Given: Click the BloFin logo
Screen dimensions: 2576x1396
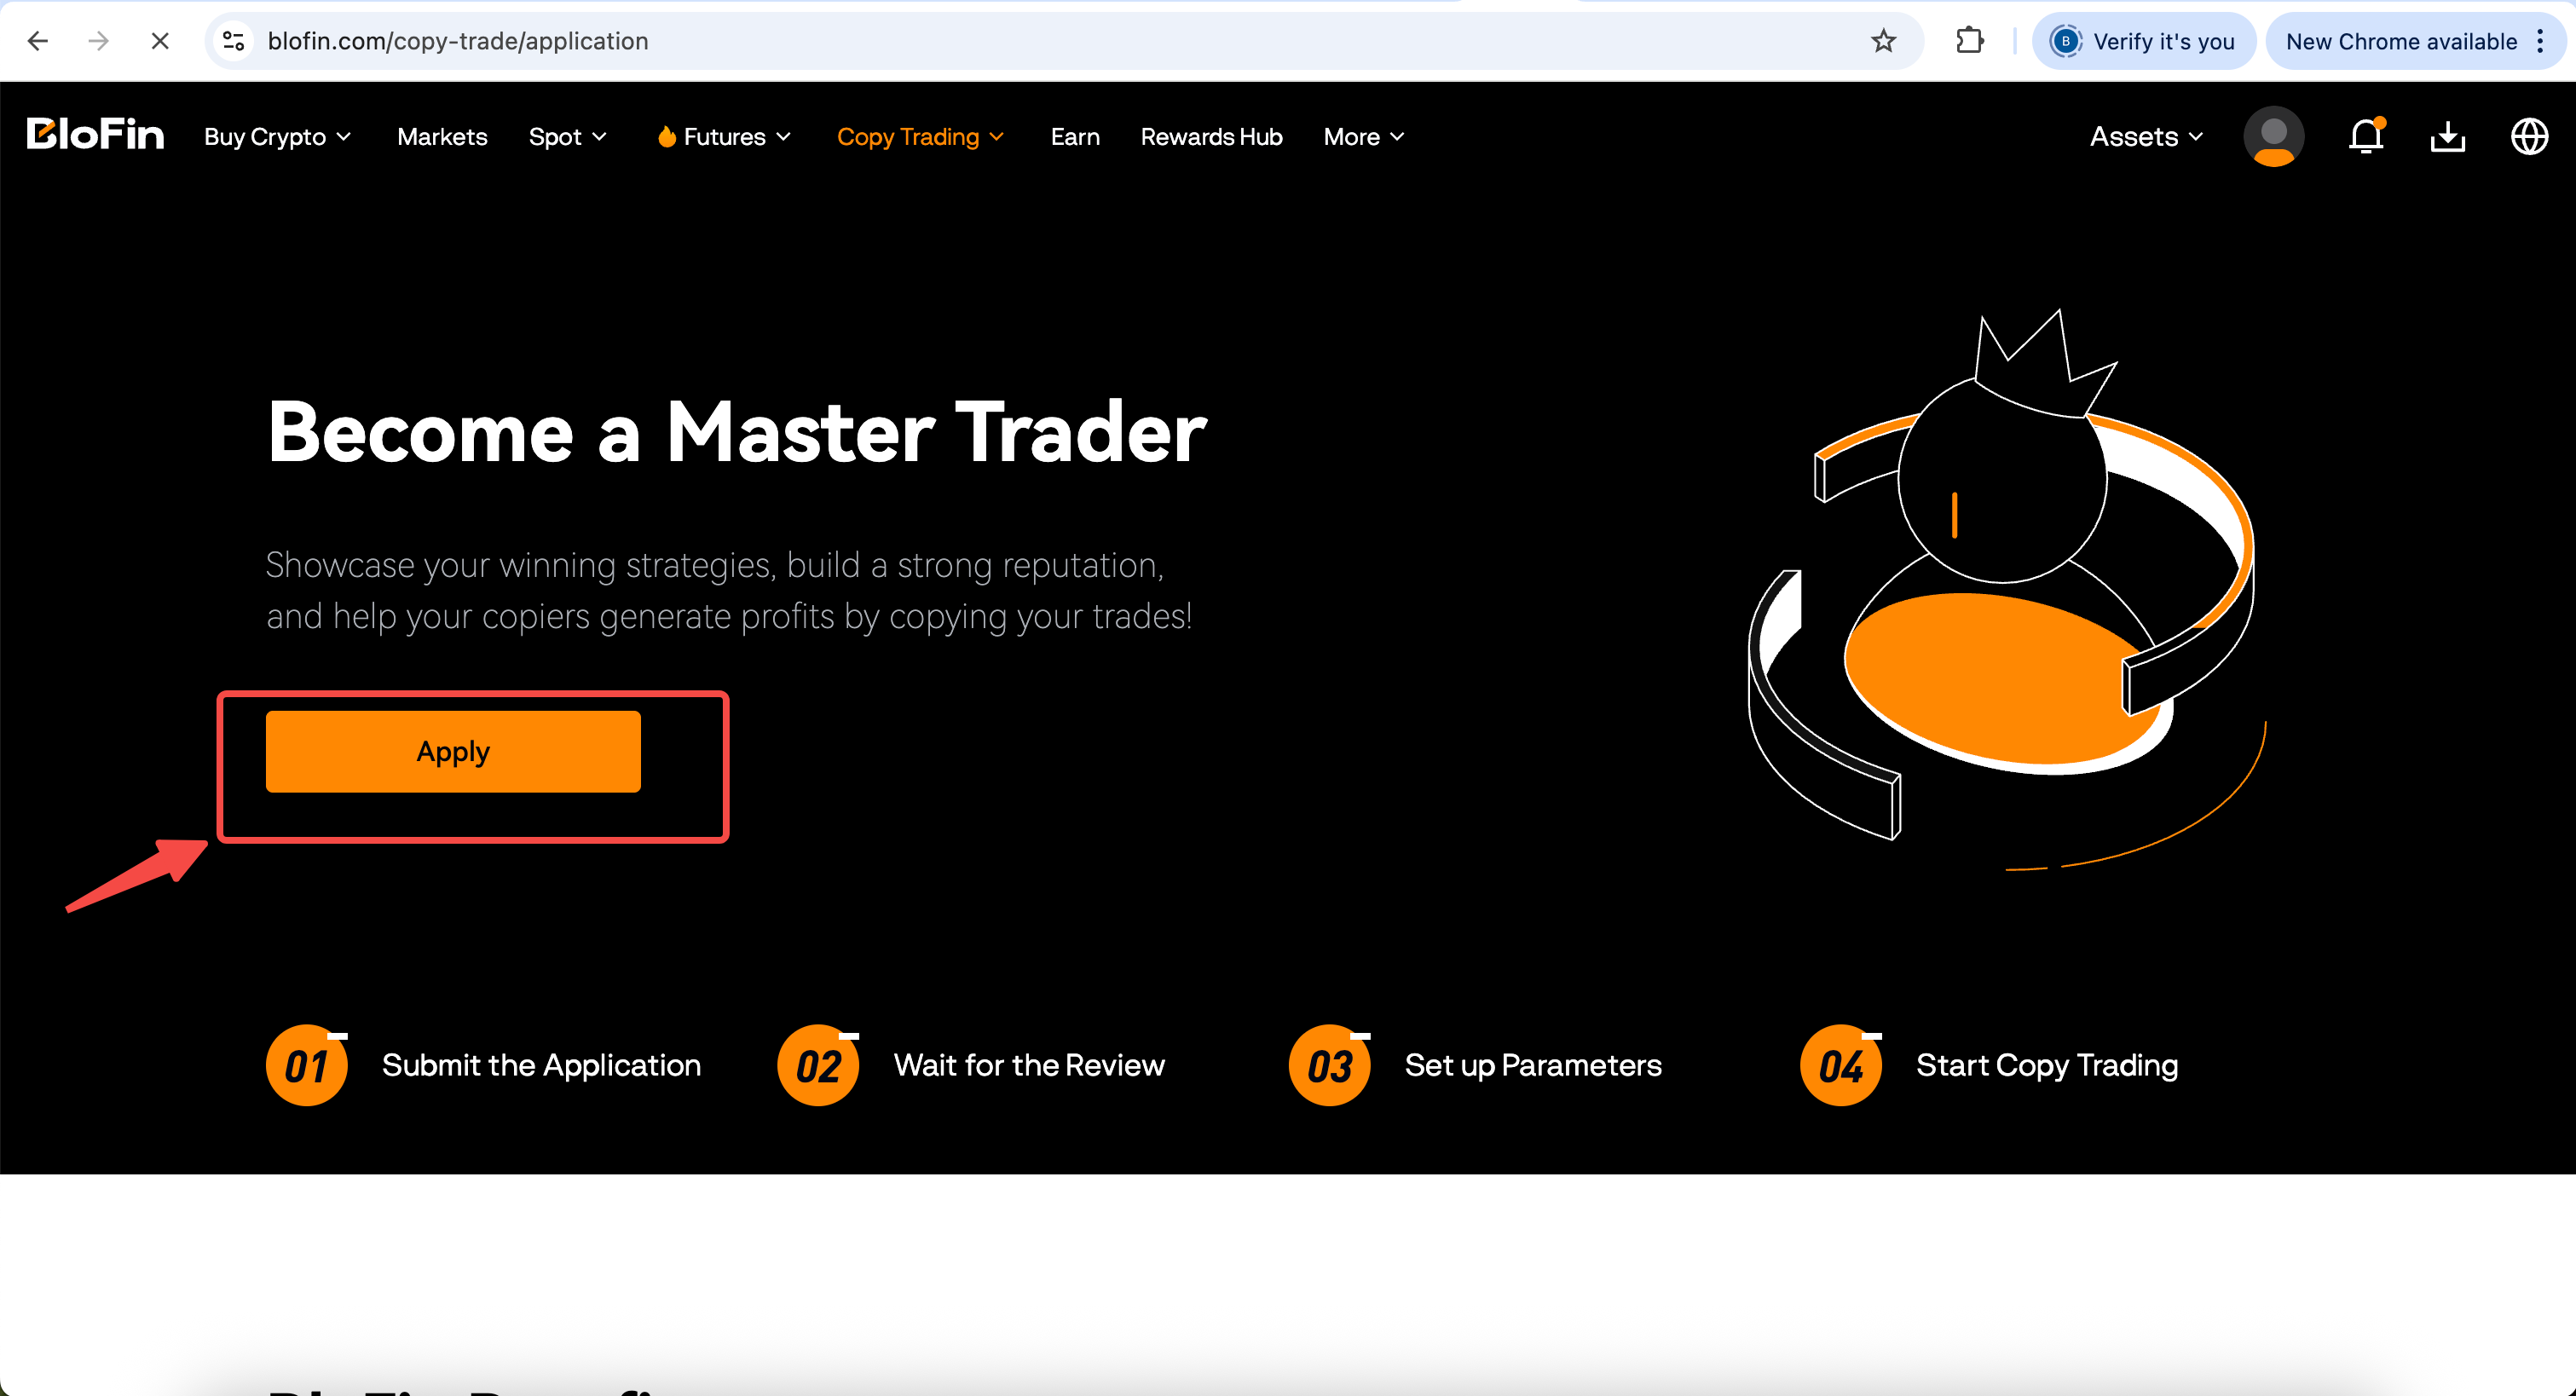Looking at the screenshot, I should pos(95,133).
